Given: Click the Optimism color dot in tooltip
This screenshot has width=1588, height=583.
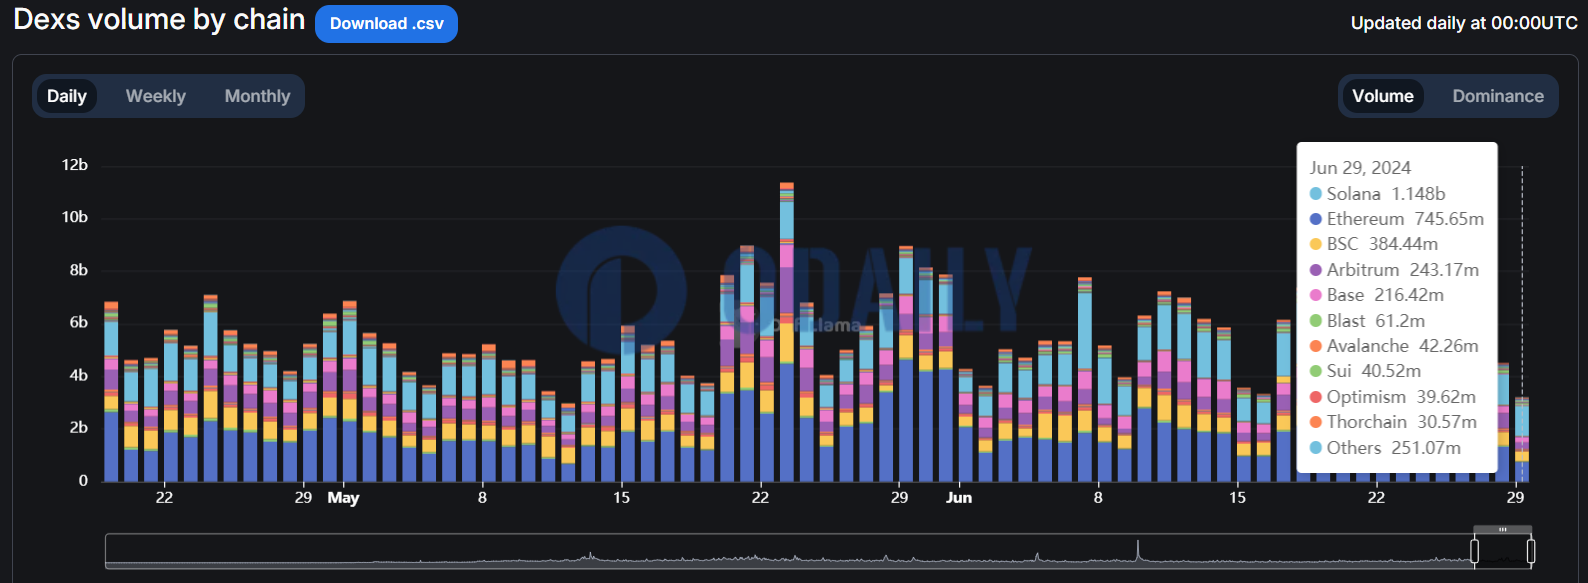Looking at the screenshot, I should click(1316, 397).
